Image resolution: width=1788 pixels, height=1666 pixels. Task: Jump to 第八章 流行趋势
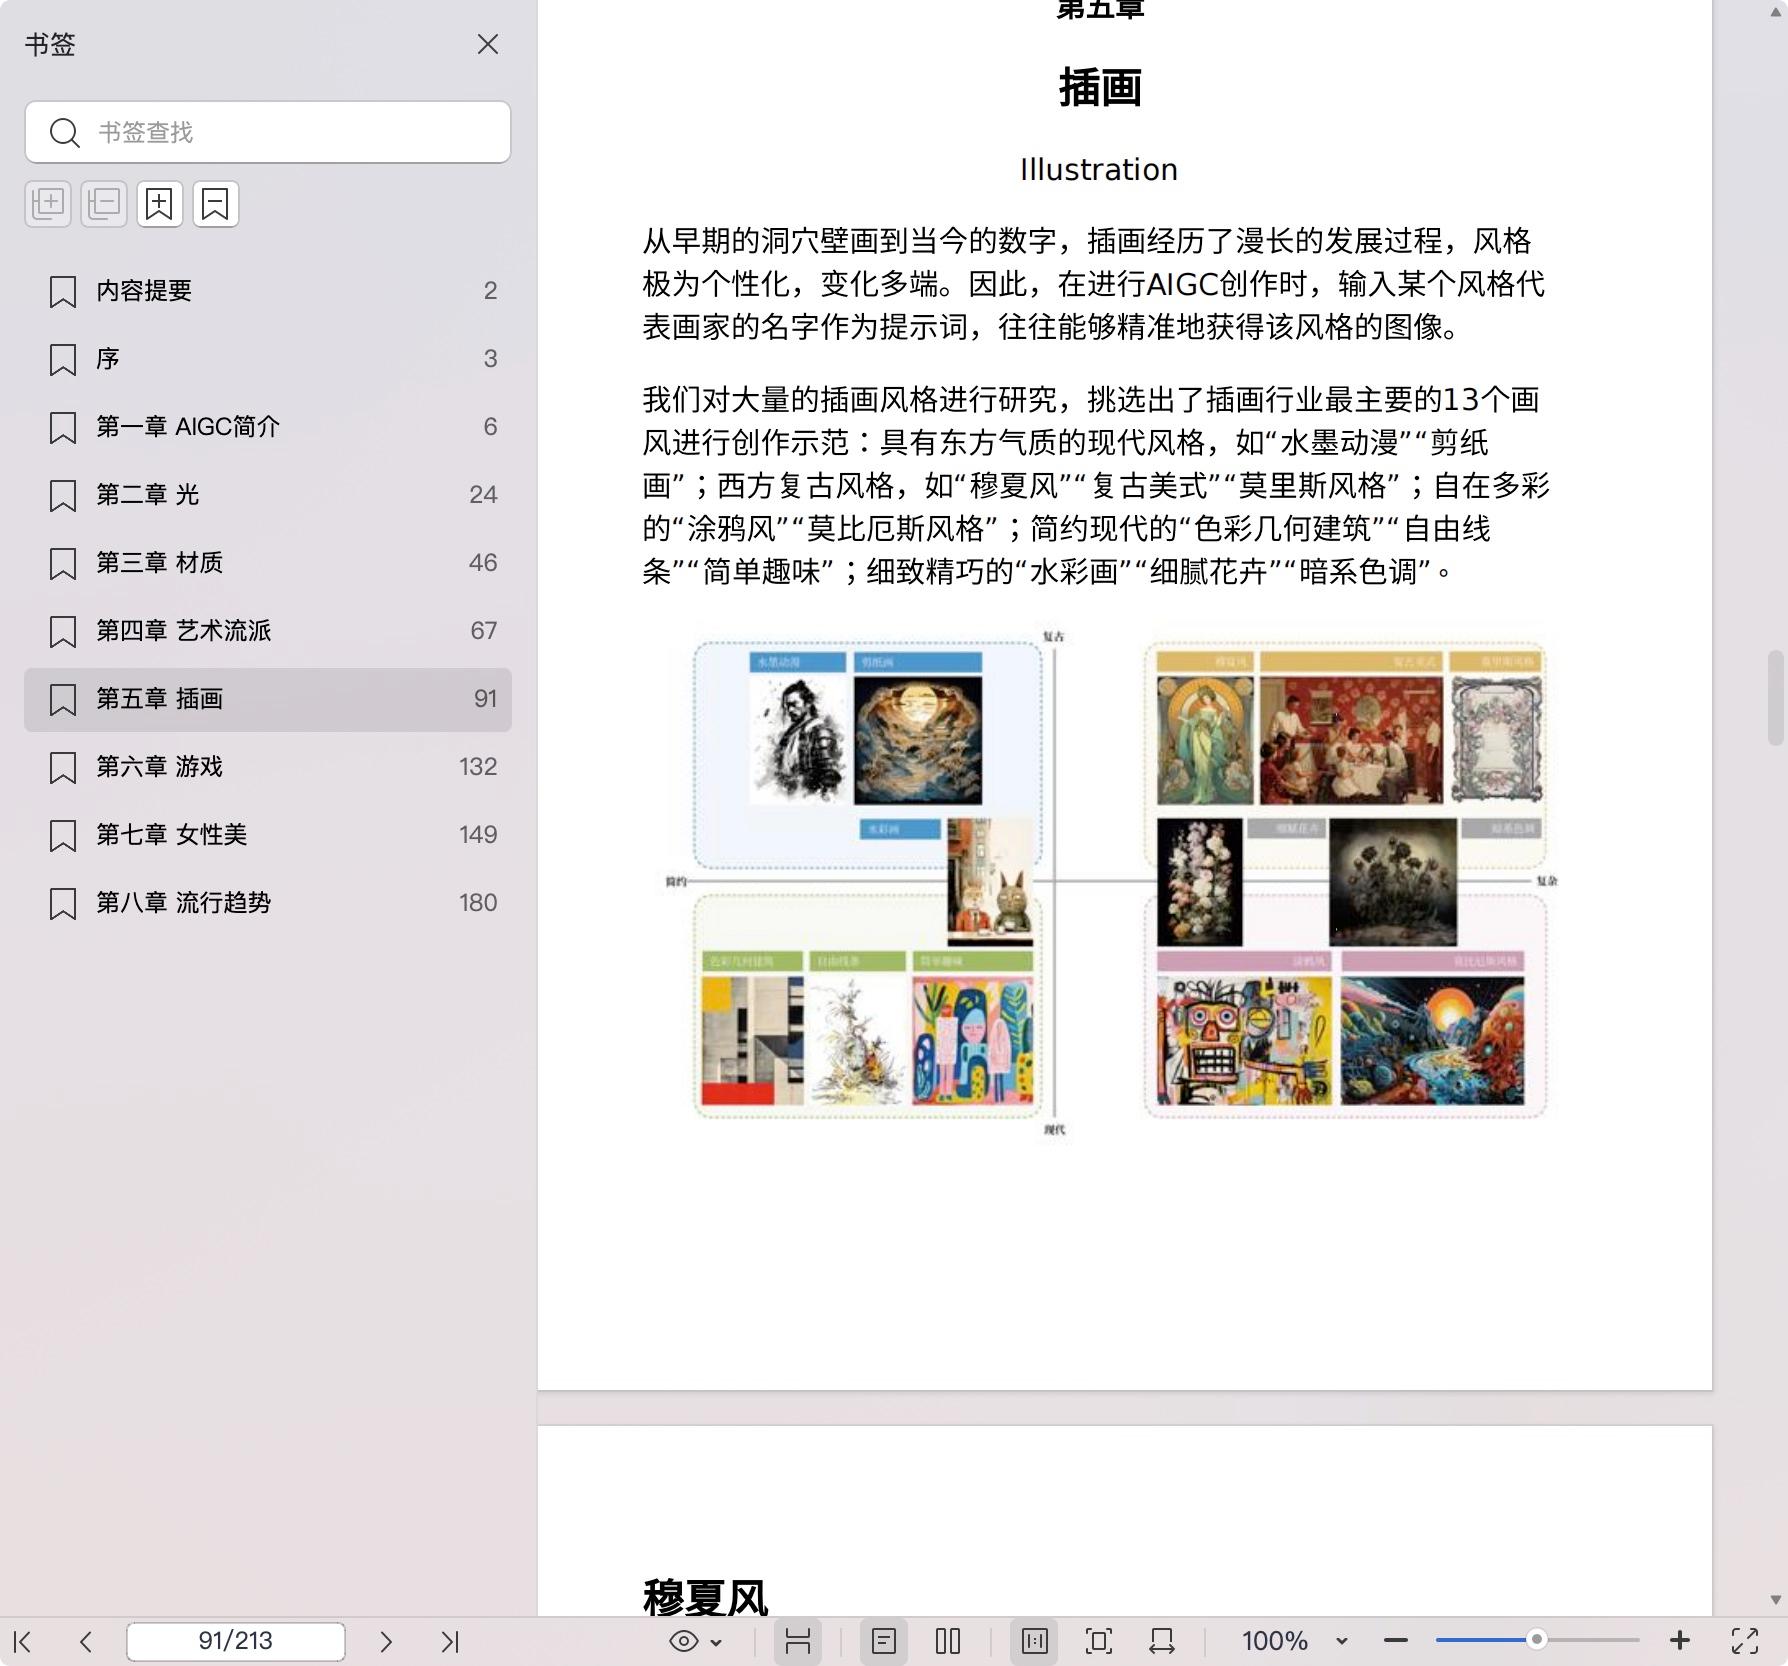pyautogui.click(x=268, y=903)
